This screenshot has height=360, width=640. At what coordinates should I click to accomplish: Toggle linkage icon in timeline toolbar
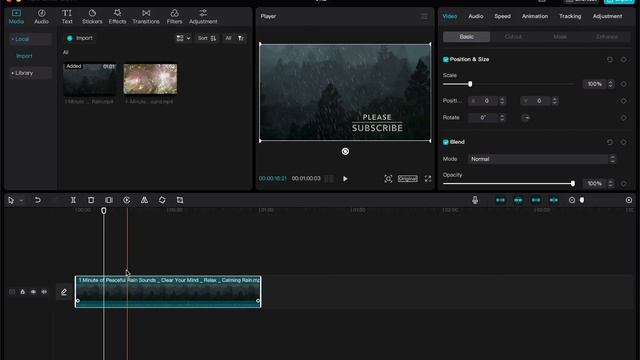coord(536,200)
